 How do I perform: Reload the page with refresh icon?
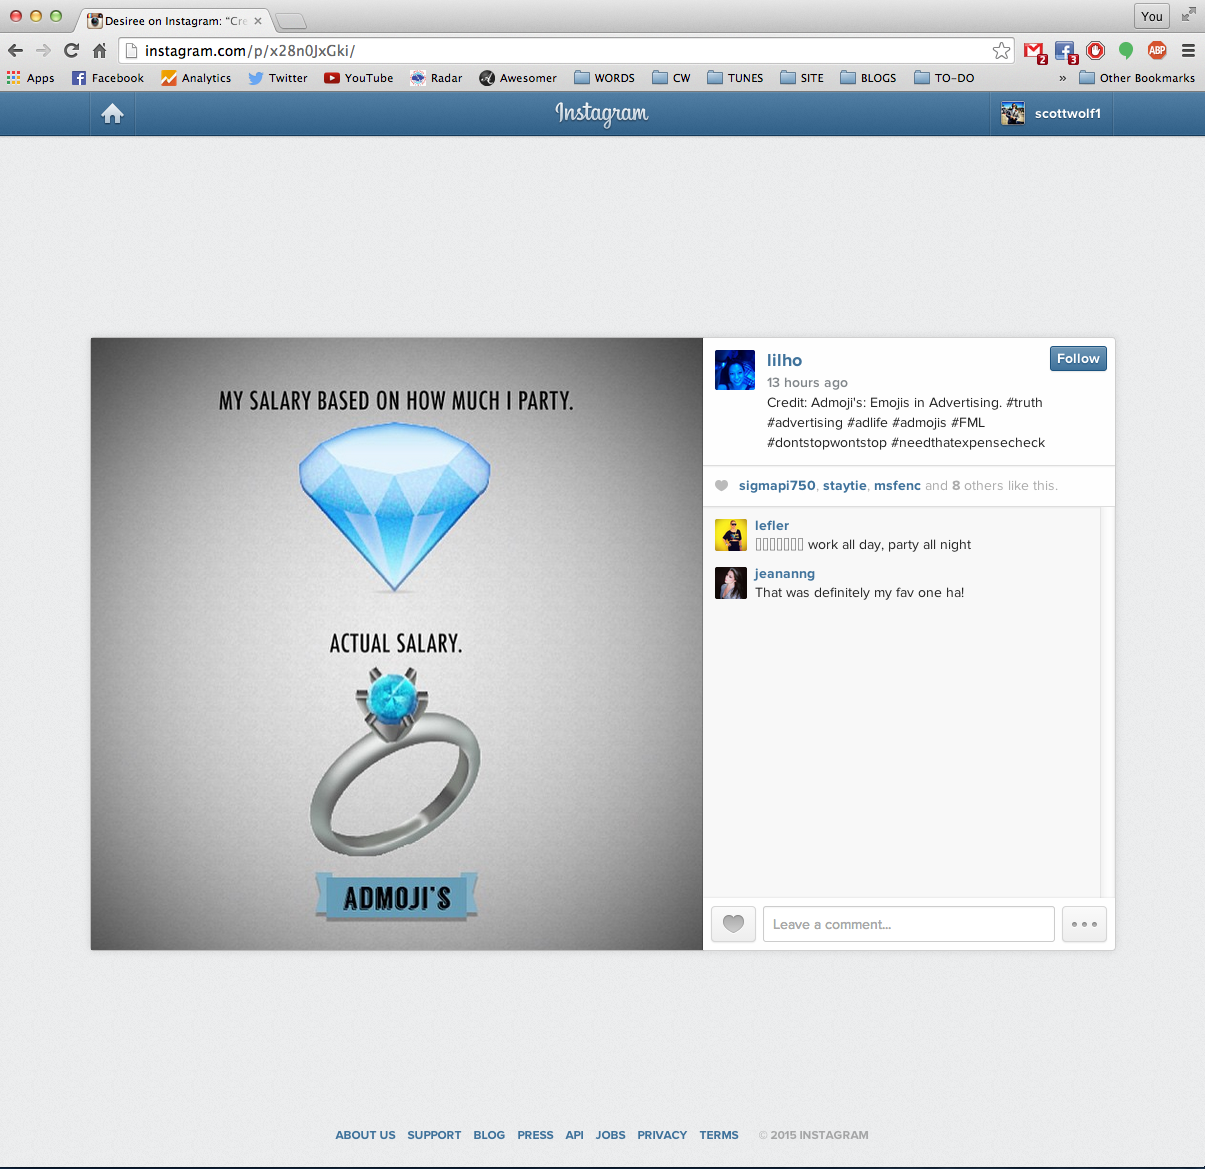pos(71,50)
